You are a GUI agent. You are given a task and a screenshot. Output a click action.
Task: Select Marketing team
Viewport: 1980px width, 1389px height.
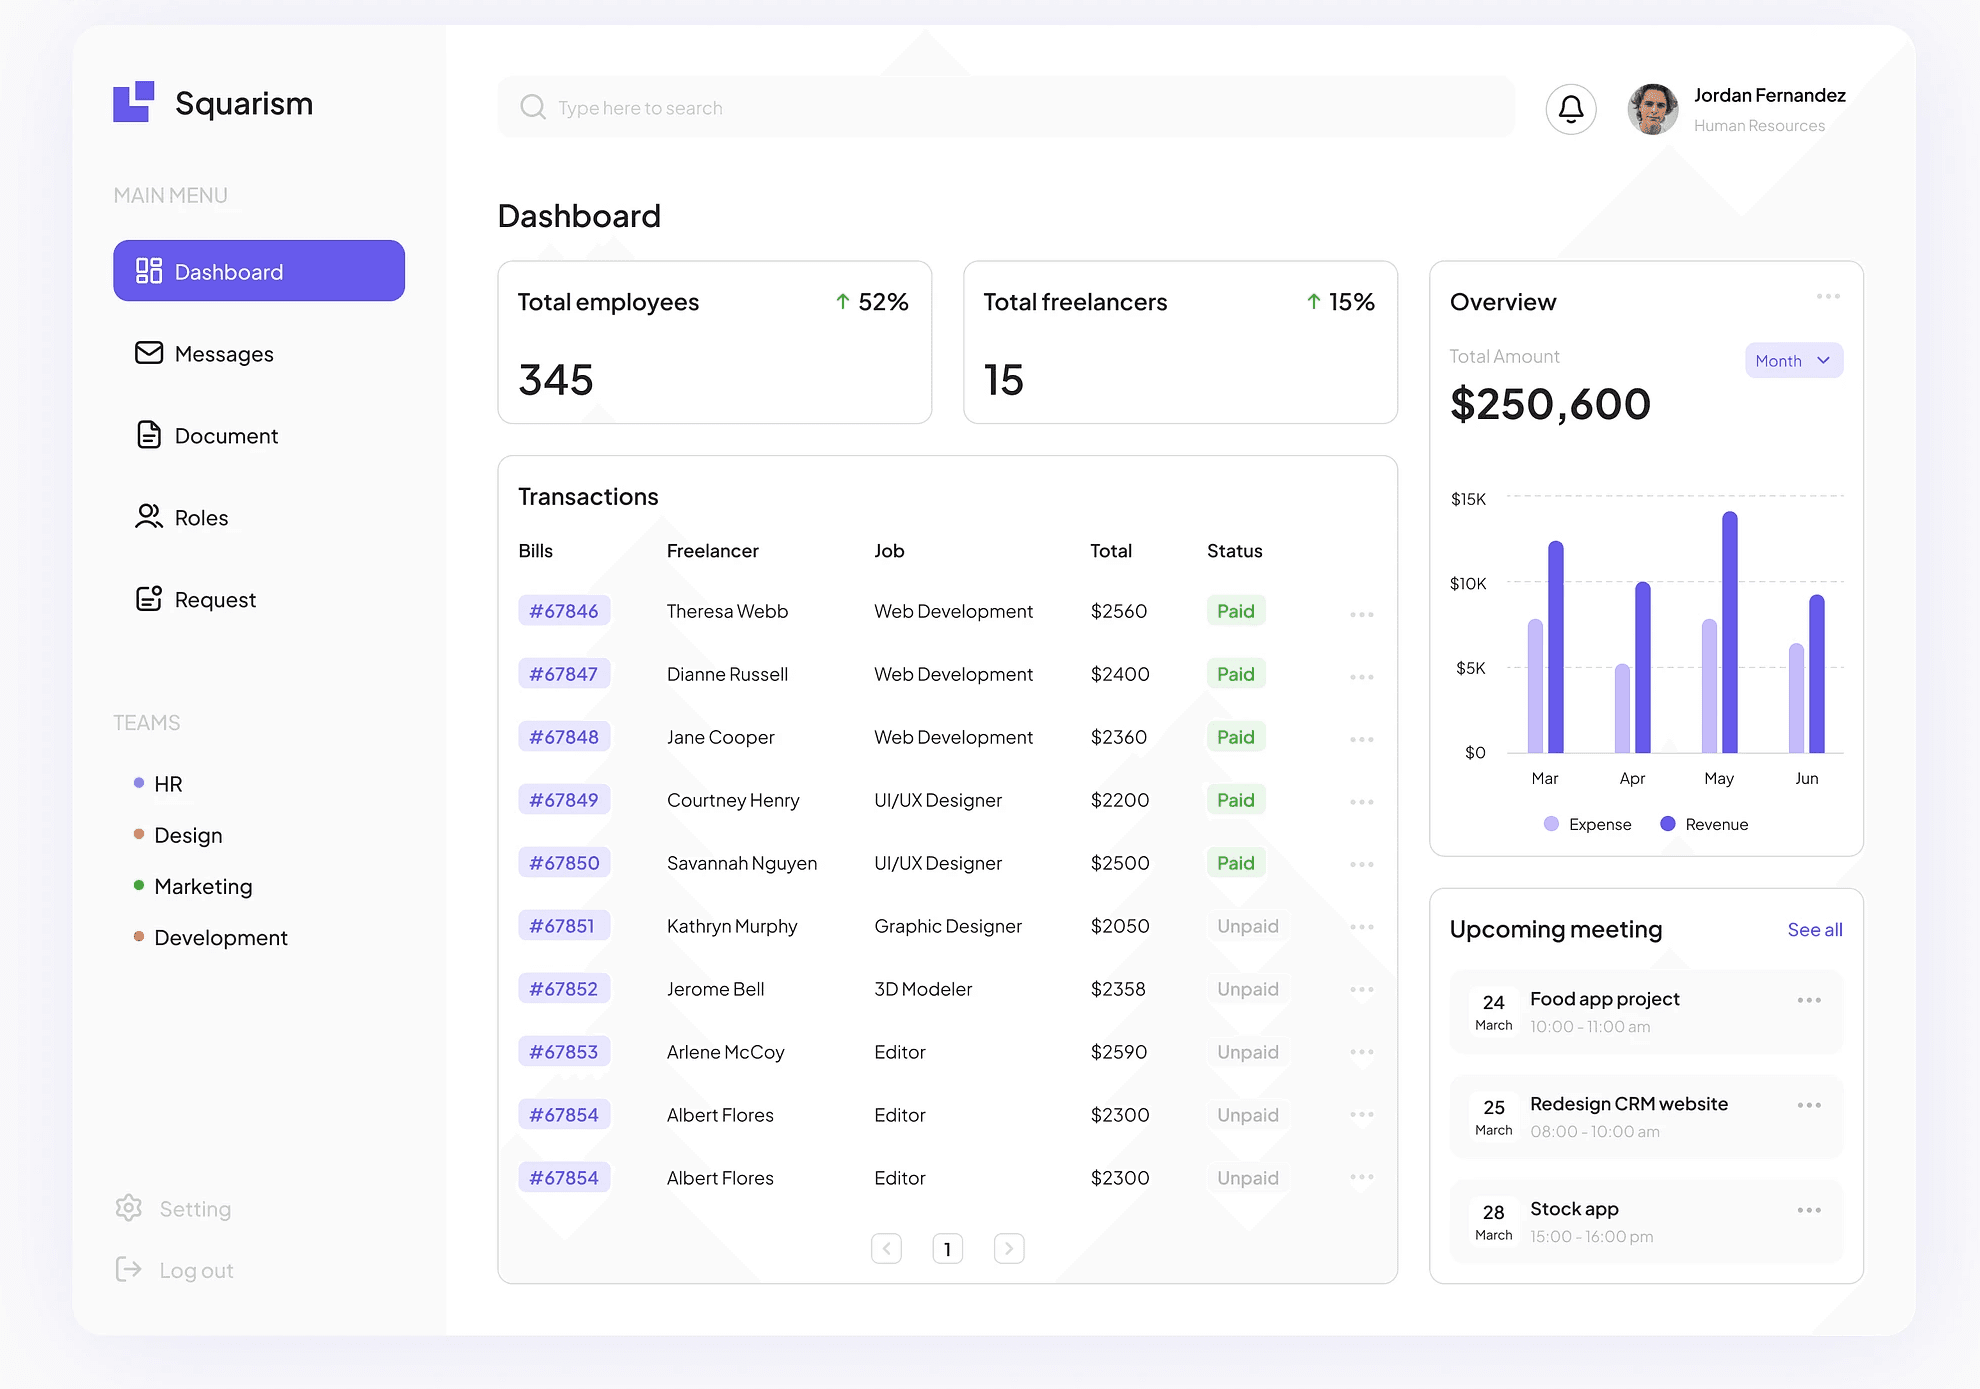tap(203, 886)
